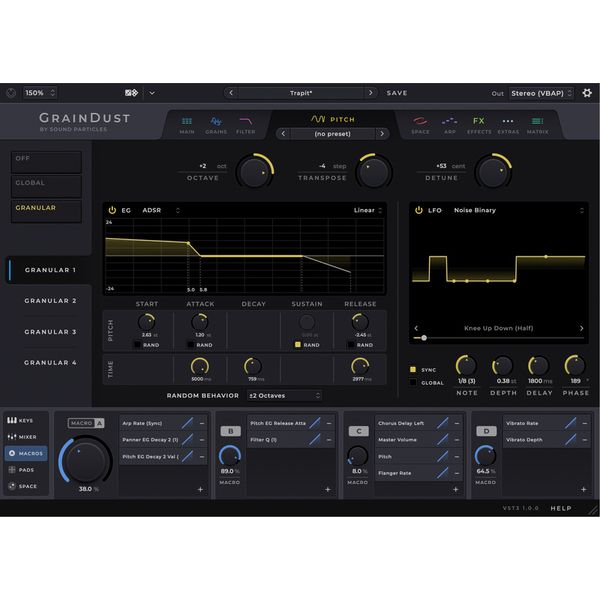Toggle RAND checkbox under Attack pitch

(x=190, y=344)
